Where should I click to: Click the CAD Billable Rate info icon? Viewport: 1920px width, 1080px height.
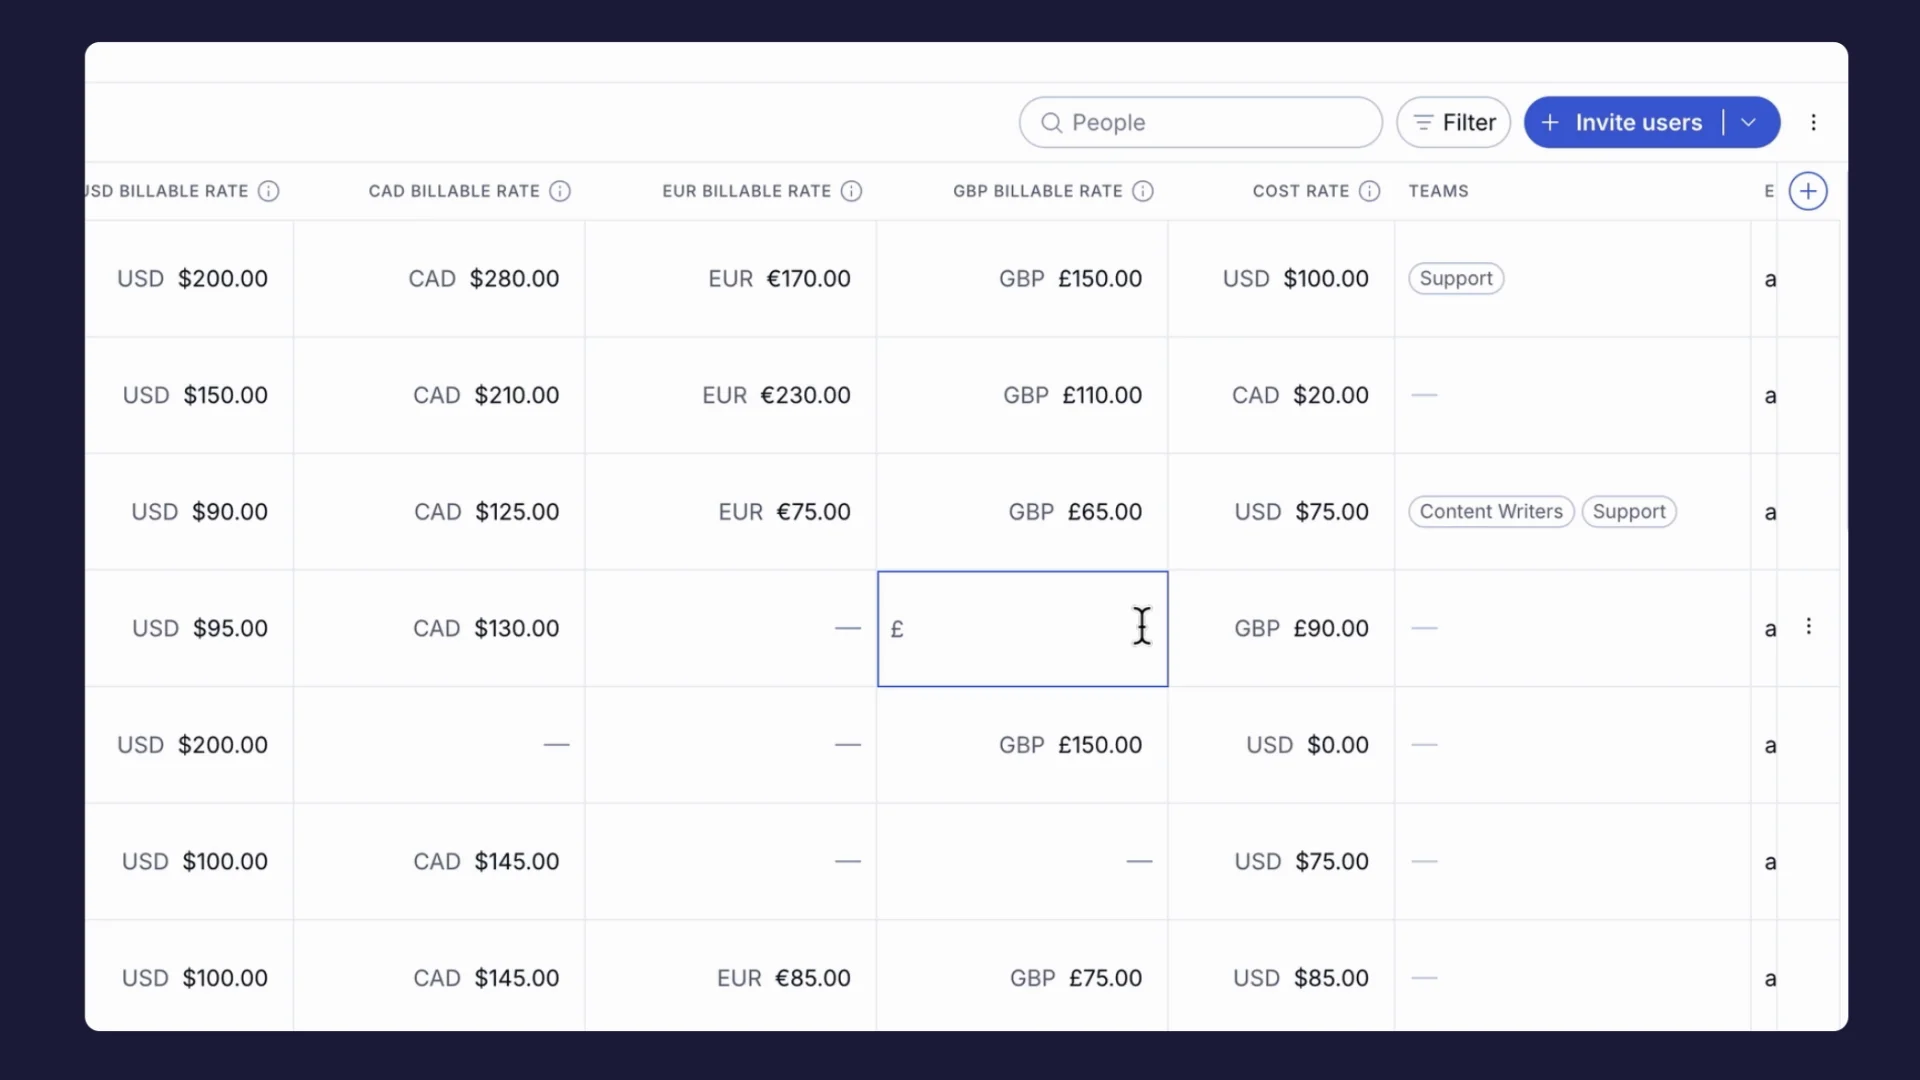[560, 191]
